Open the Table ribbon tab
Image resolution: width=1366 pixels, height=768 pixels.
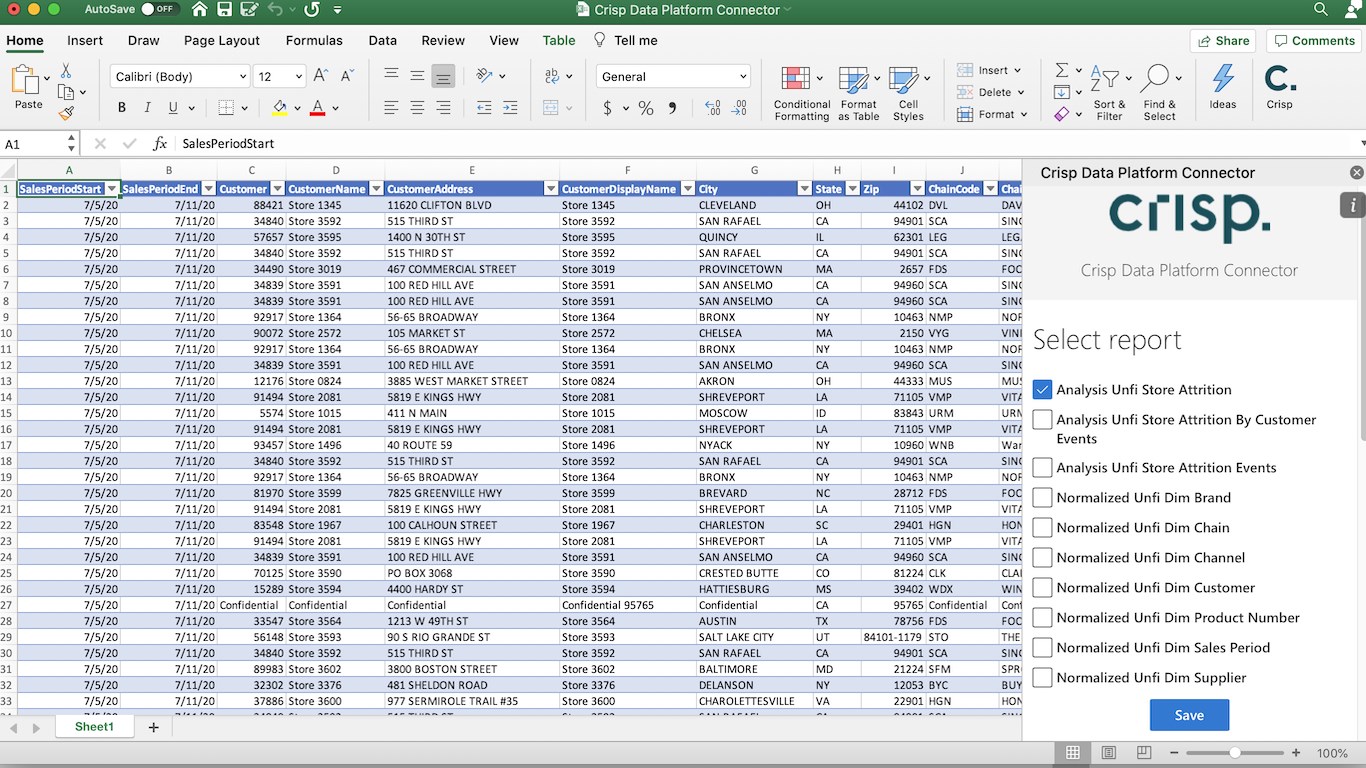coord(559,41)
